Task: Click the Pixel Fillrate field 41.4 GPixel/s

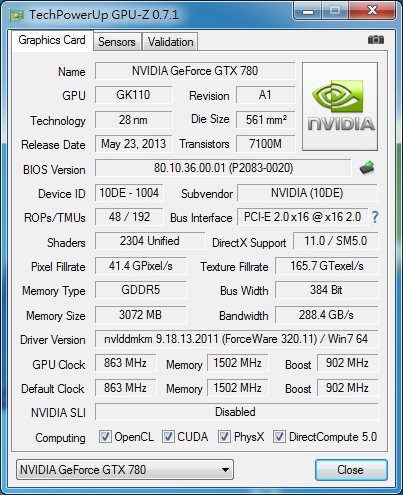Action: (140, 266)
